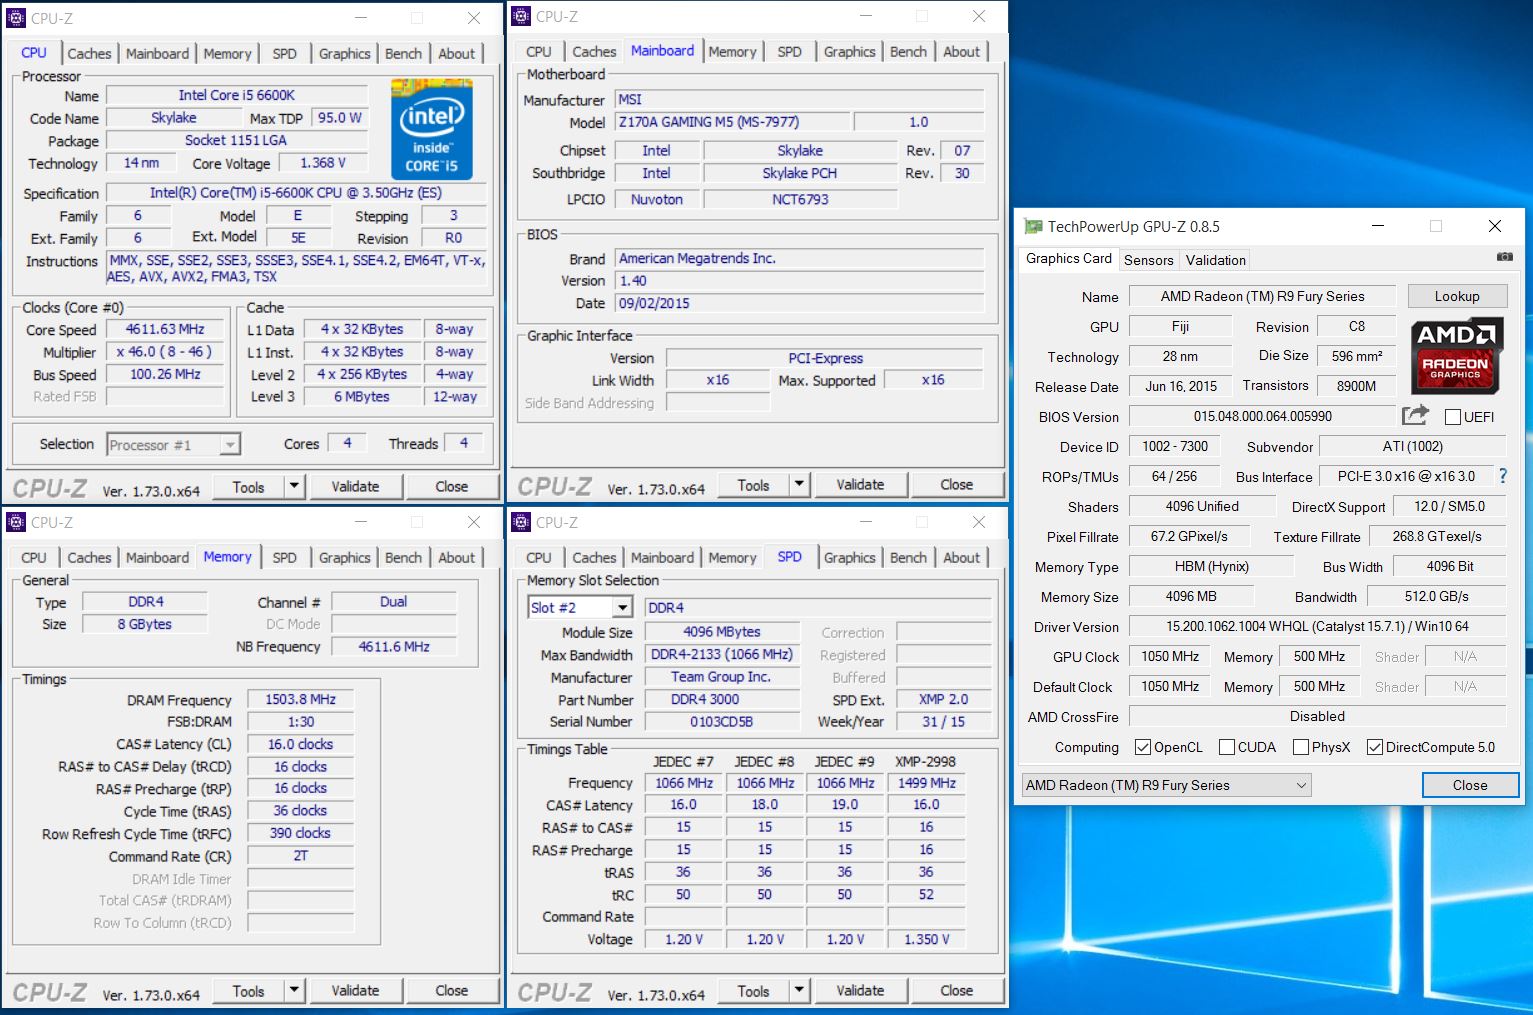The image size is (1533, 1015).
Task: Toggle the CUDA checkbox
Action: coord(1226,747)
